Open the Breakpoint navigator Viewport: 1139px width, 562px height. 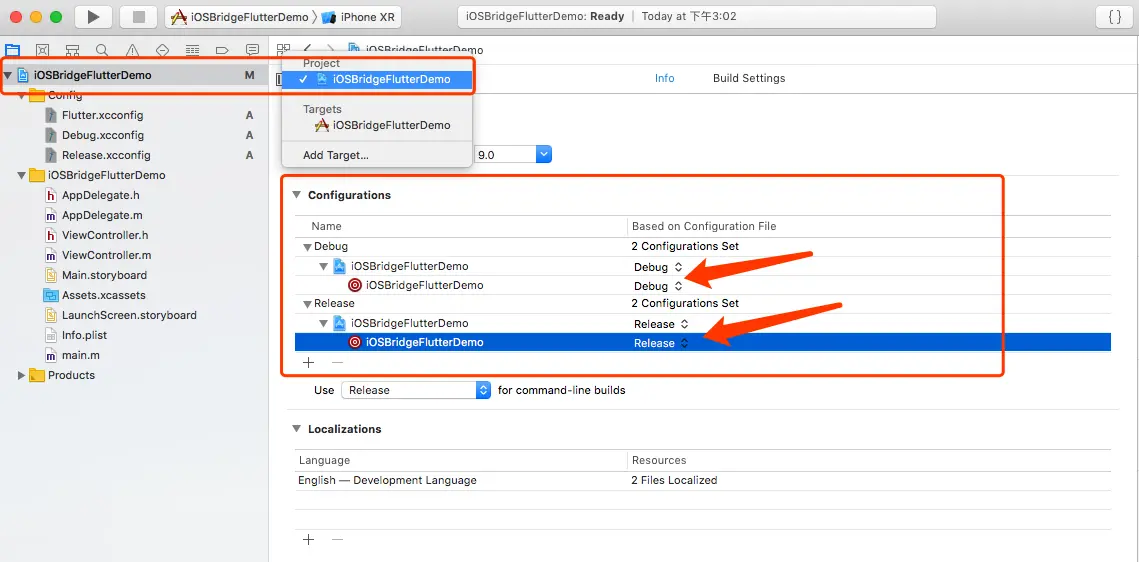(222, 50)
